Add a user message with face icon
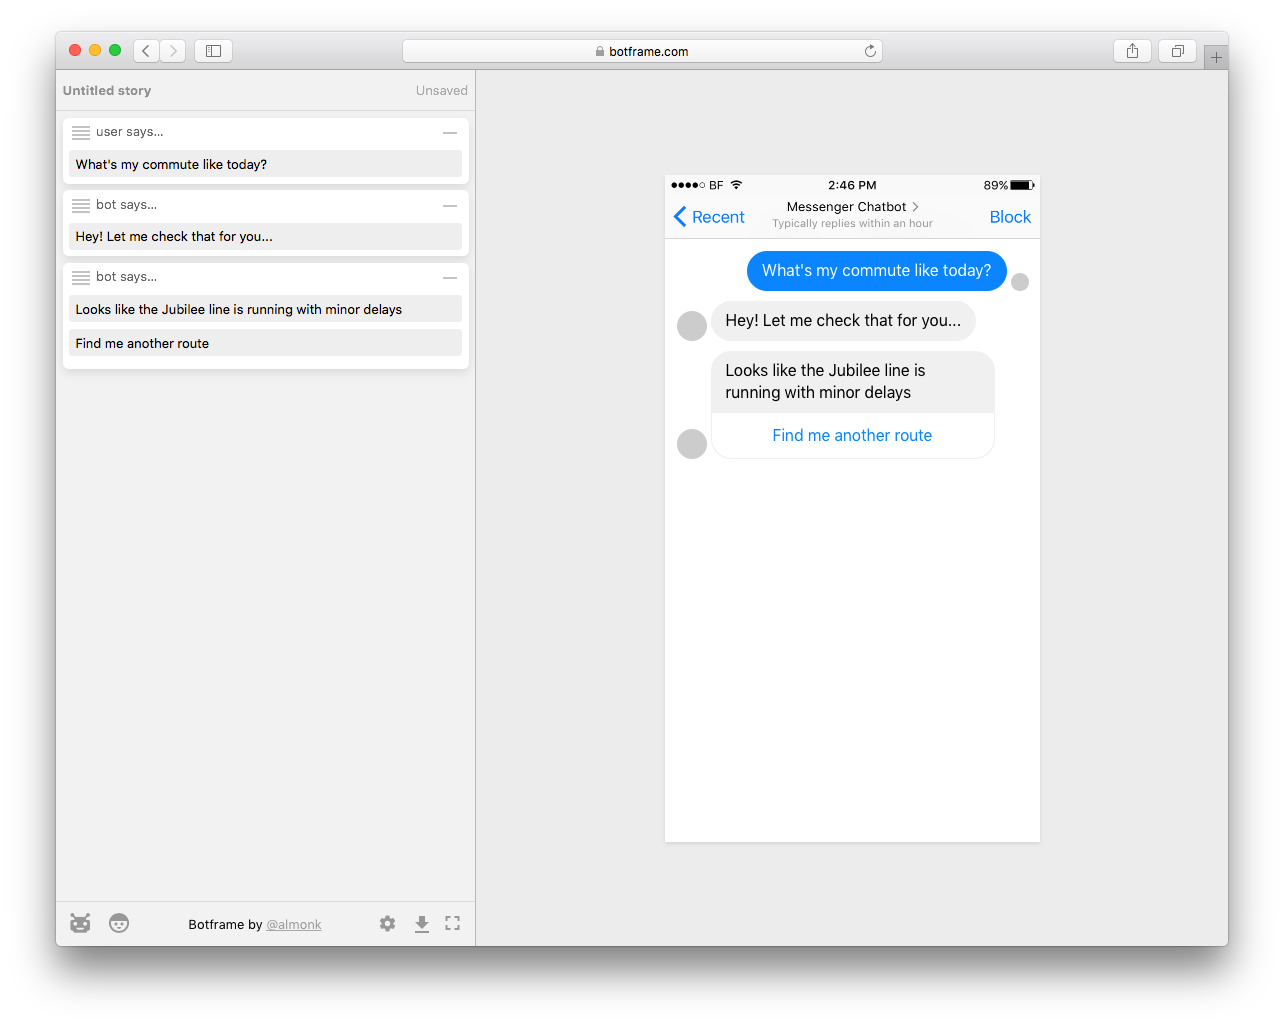Screen dimensions: 1284x1026 (119, 923)
